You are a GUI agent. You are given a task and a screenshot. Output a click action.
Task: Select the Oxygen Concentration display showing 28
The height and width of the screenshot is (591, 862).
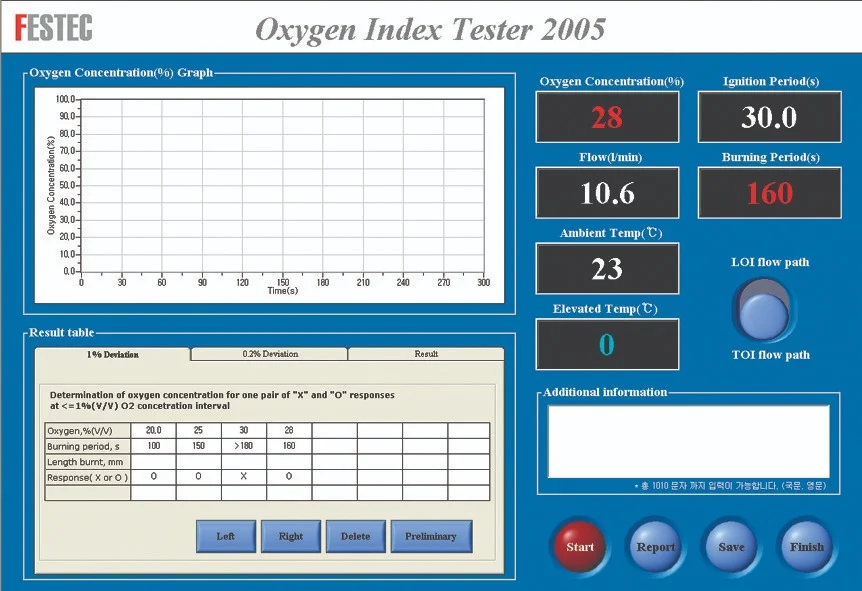(x=607, y=117)
